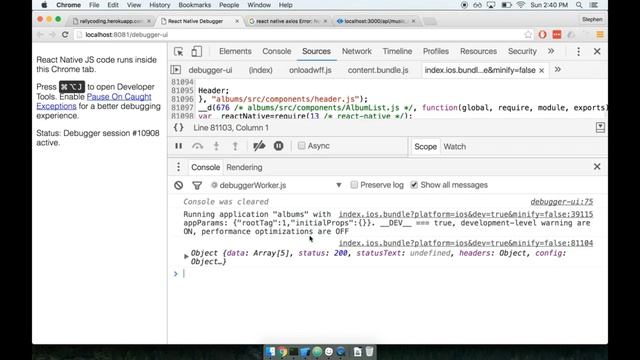Toggle the drawer icon beside Line 81103
Image resolution: width=640 pixels, height=360 pixels.
600,127
